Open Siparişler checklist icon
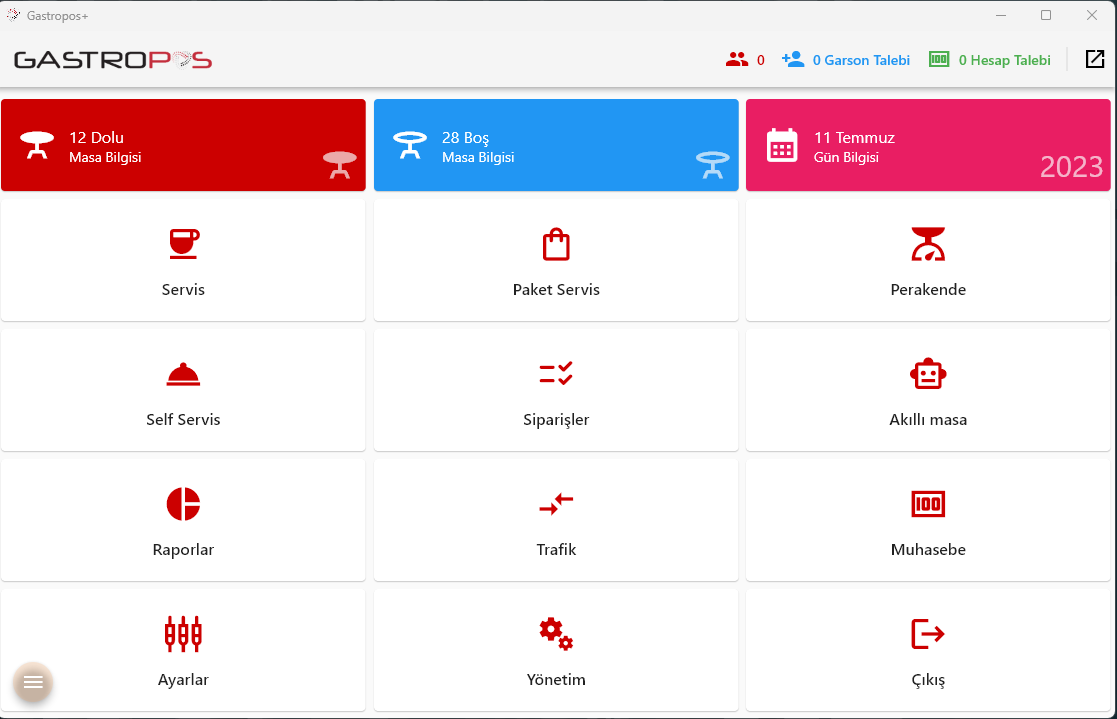 556,374
